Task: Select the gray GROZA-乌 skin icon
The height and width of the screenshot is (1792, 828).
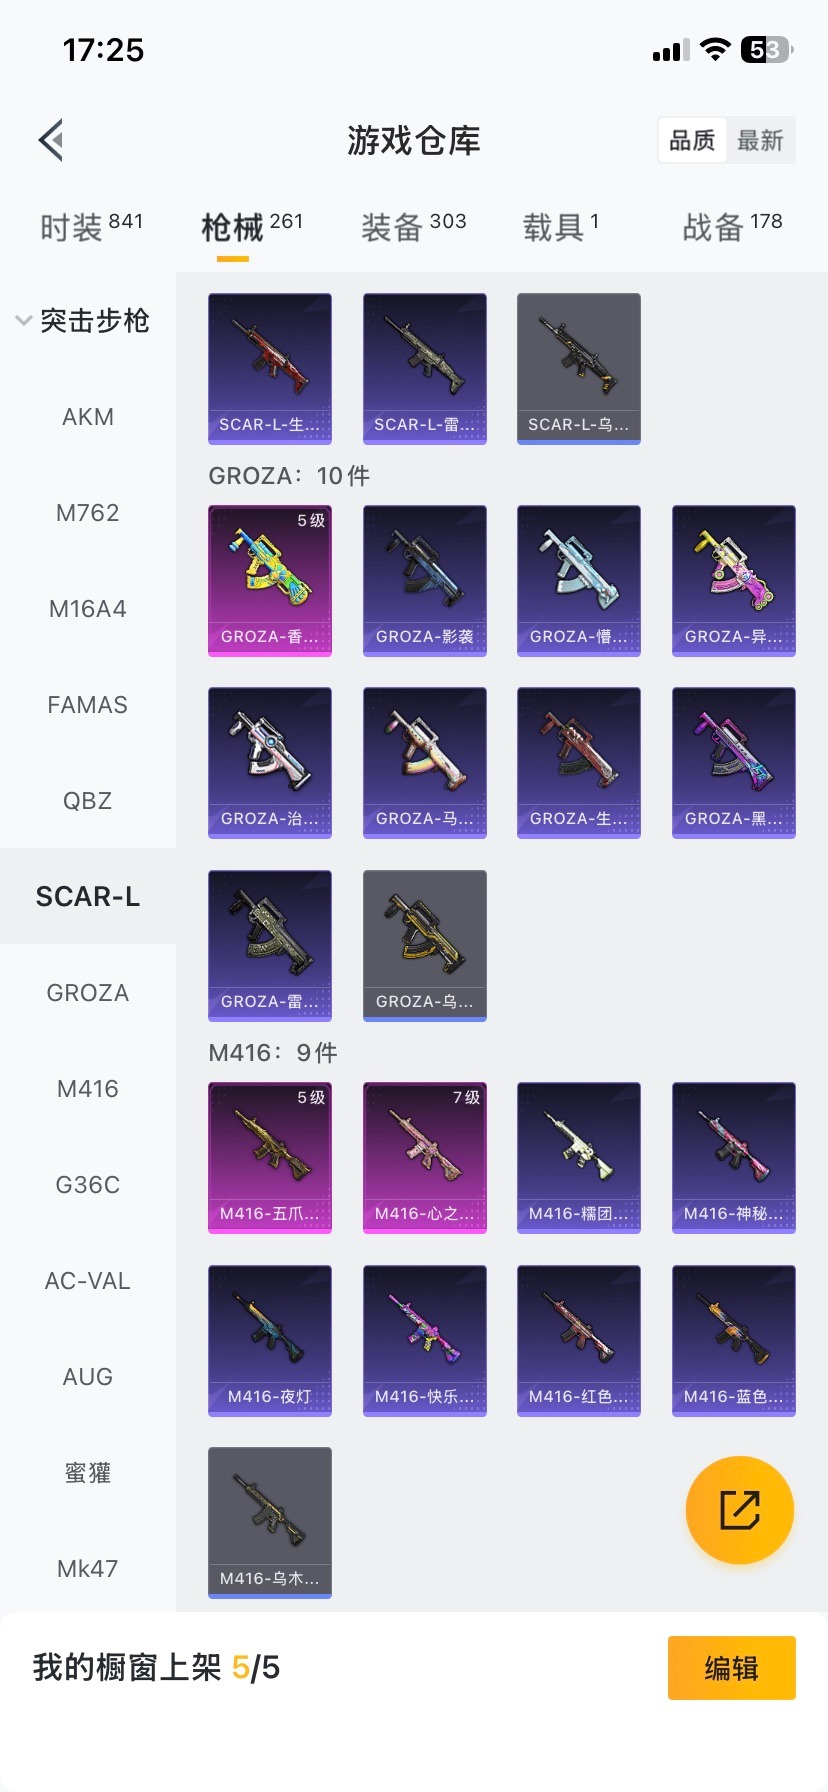Action: click(425, 946)
